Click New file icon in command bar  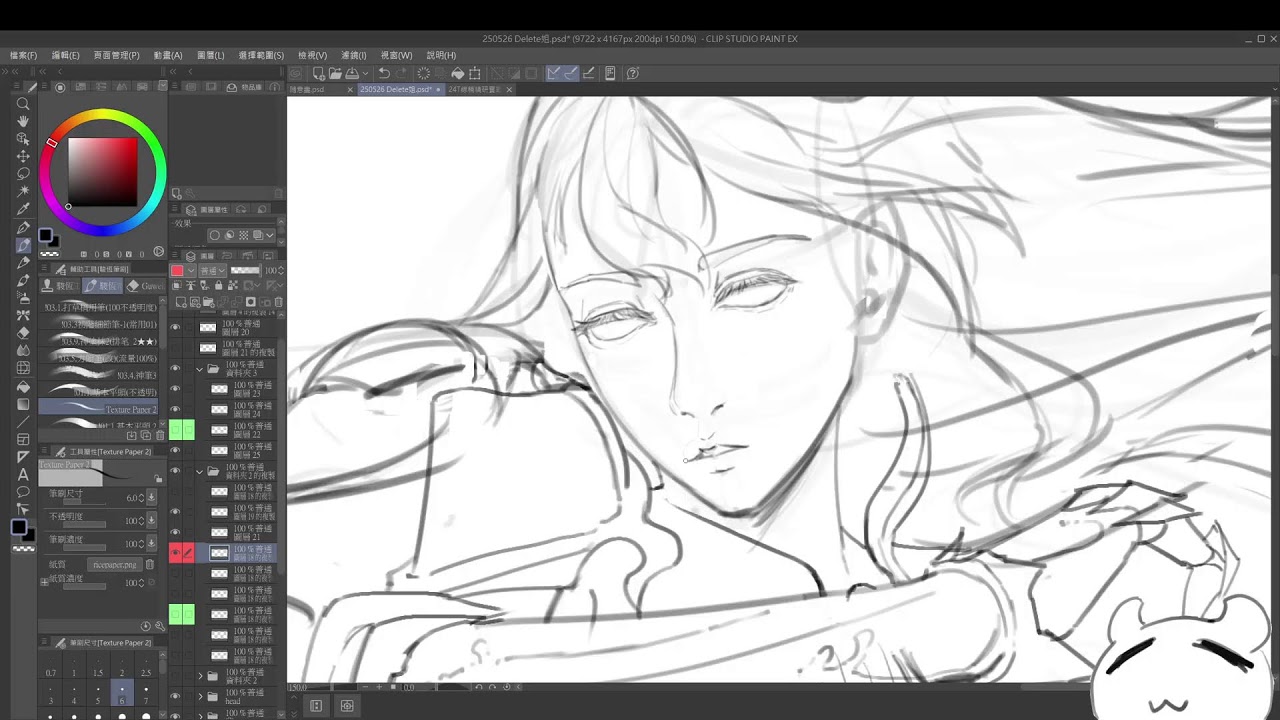[319, 73]
